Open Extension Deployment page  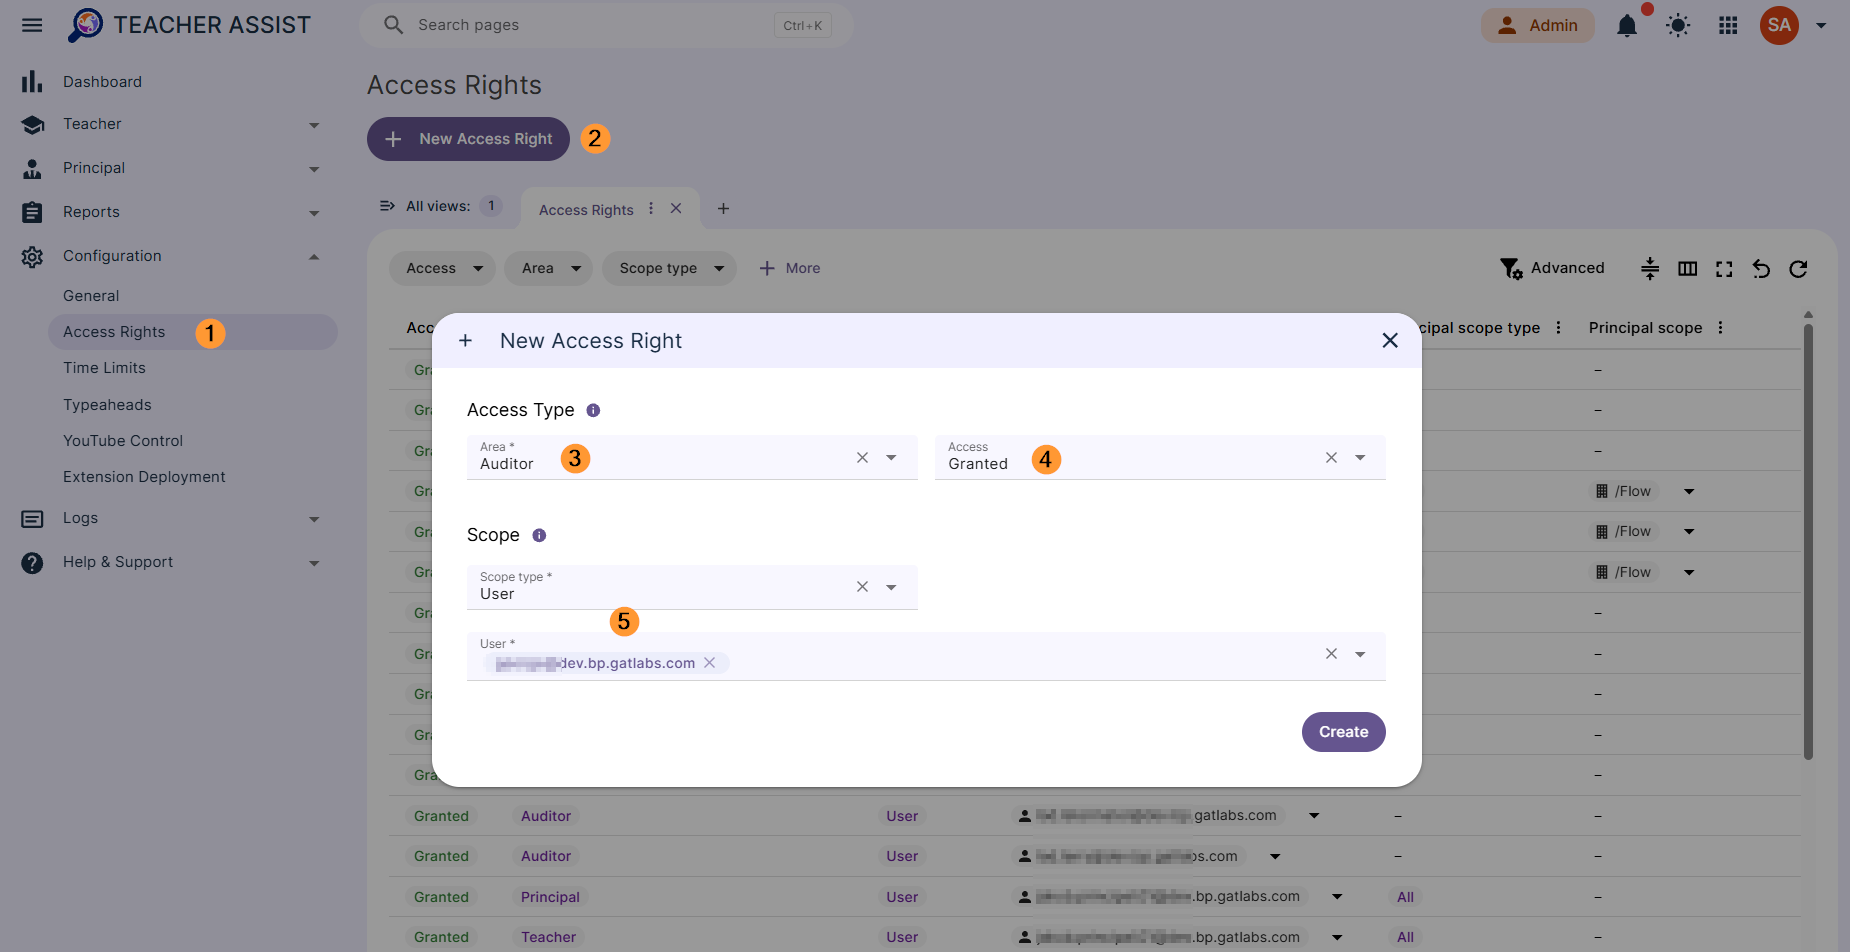144,477
